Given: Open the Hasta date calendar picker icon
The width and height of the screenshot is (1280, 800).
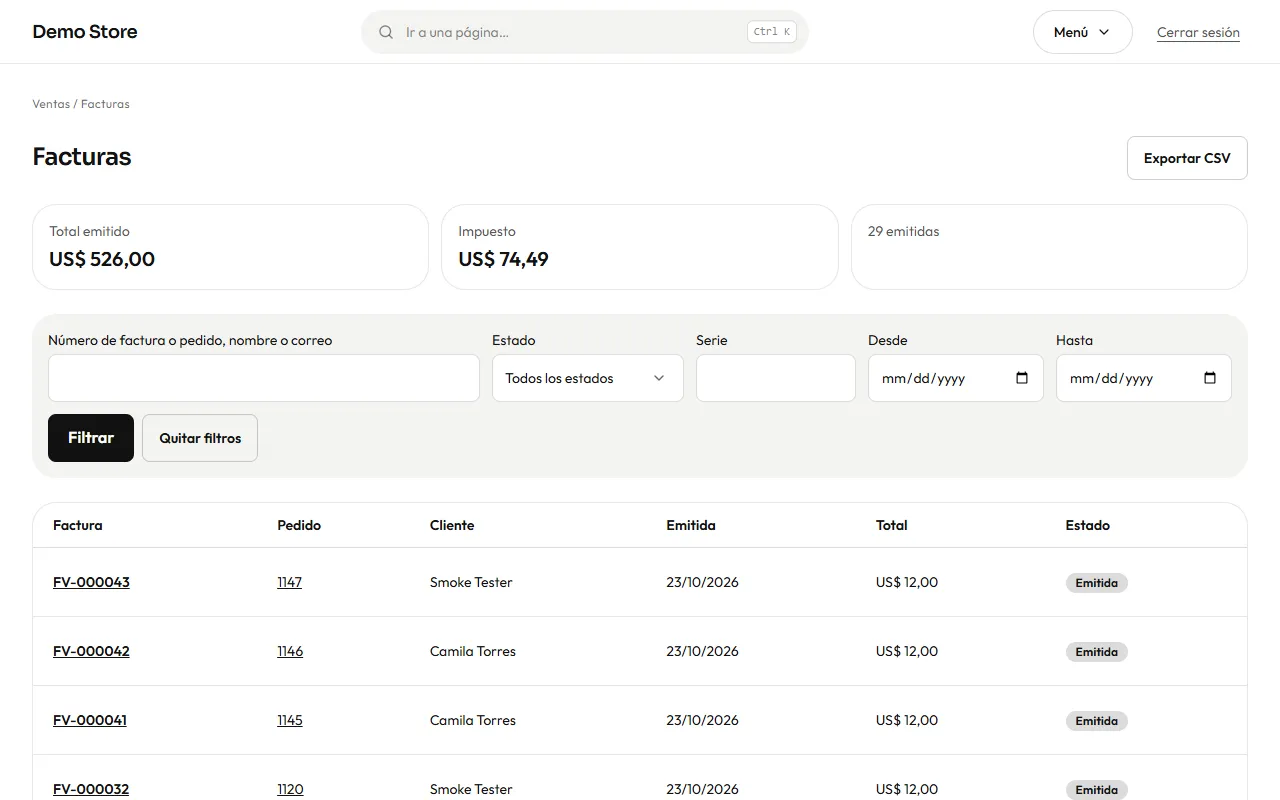Looking at the screenshot, I should (1210, 378).
